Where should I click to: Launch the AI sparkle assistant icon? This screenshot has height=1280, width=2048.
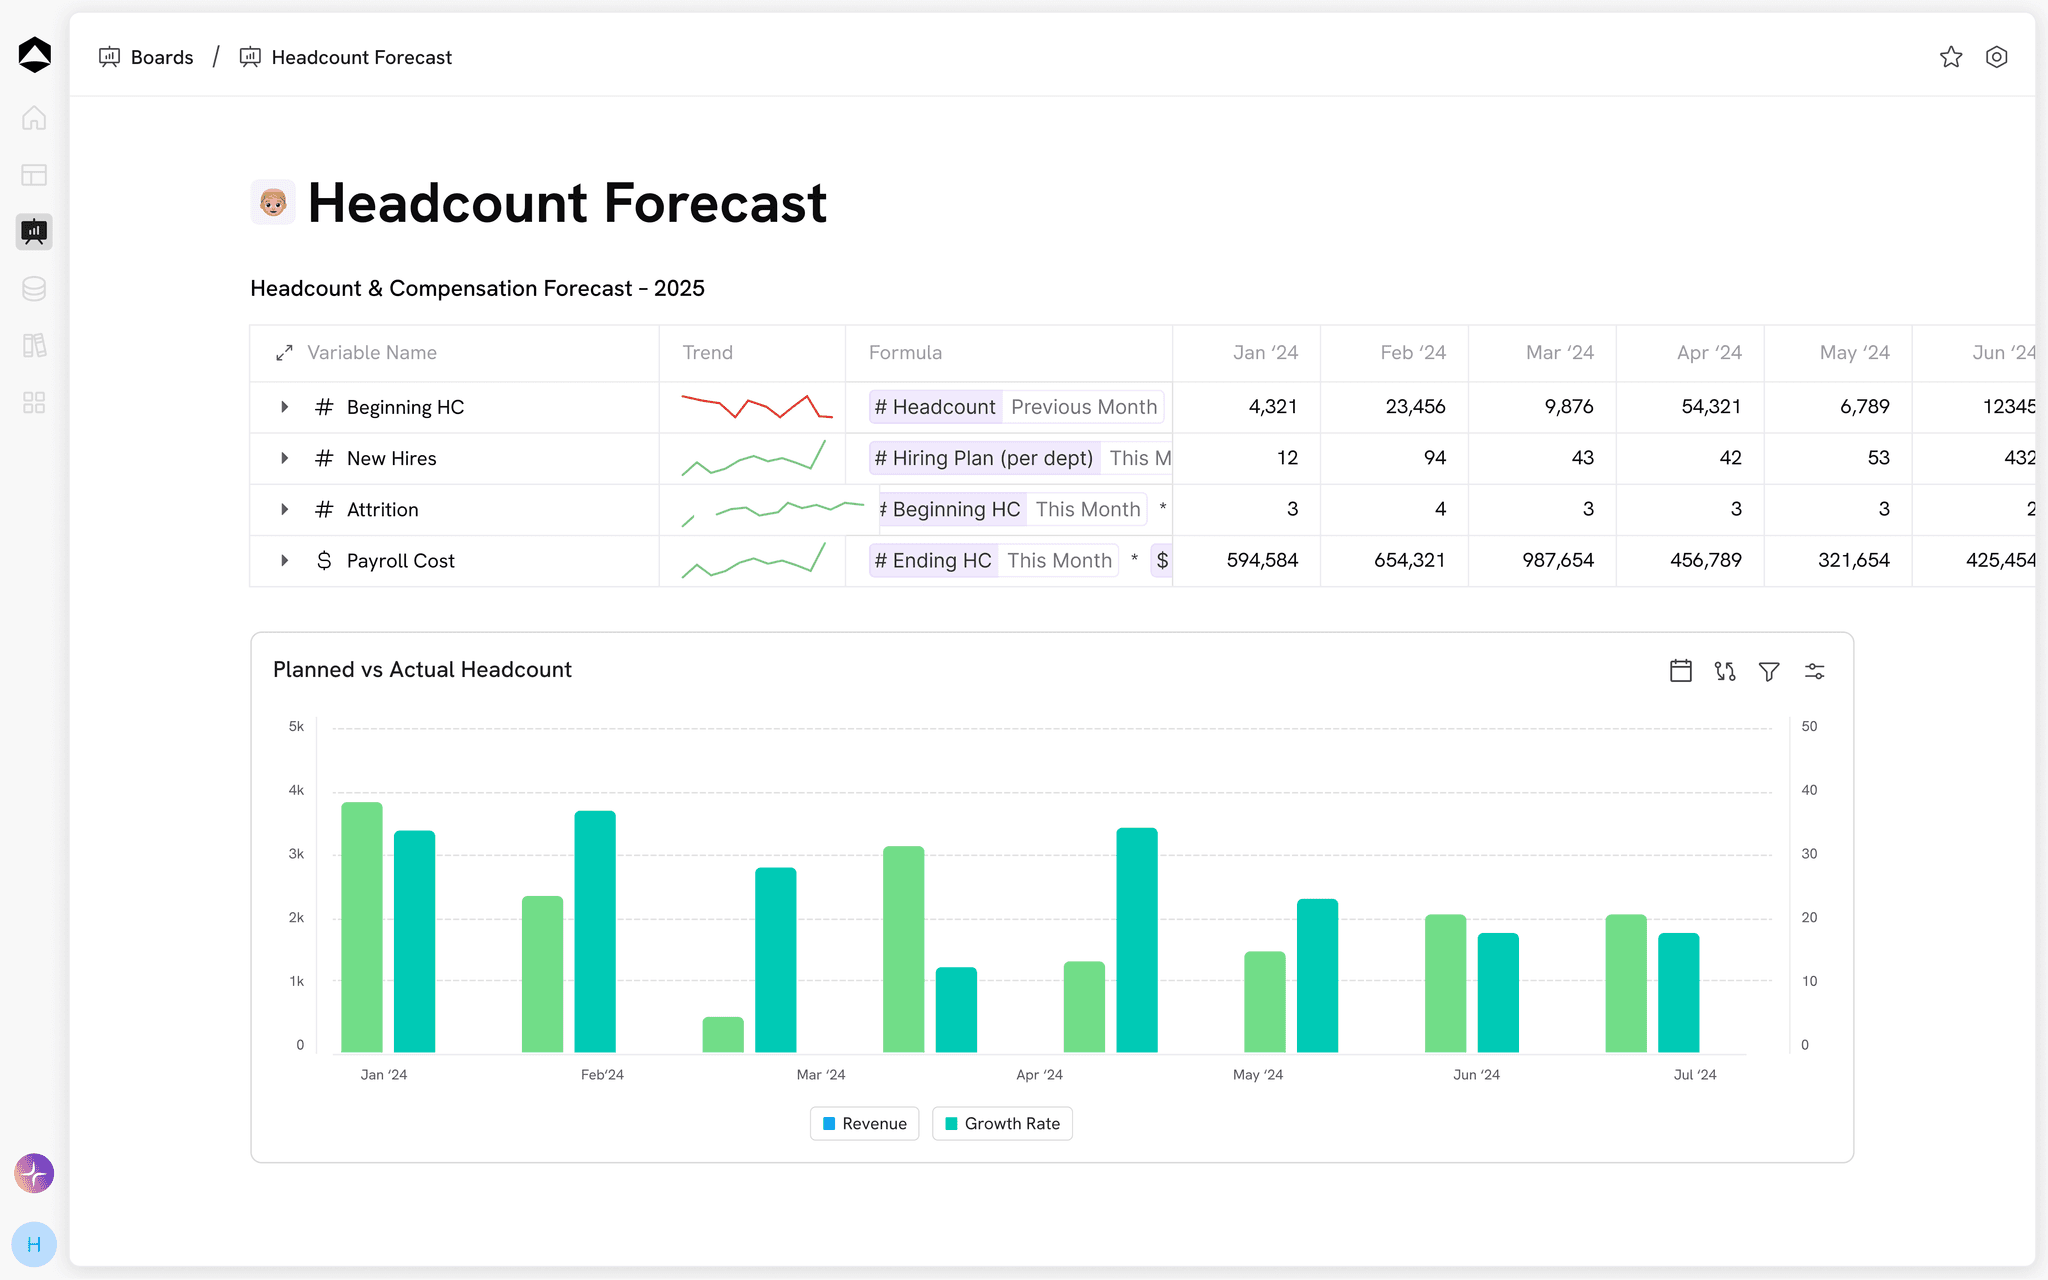(x=34, y=1173)
